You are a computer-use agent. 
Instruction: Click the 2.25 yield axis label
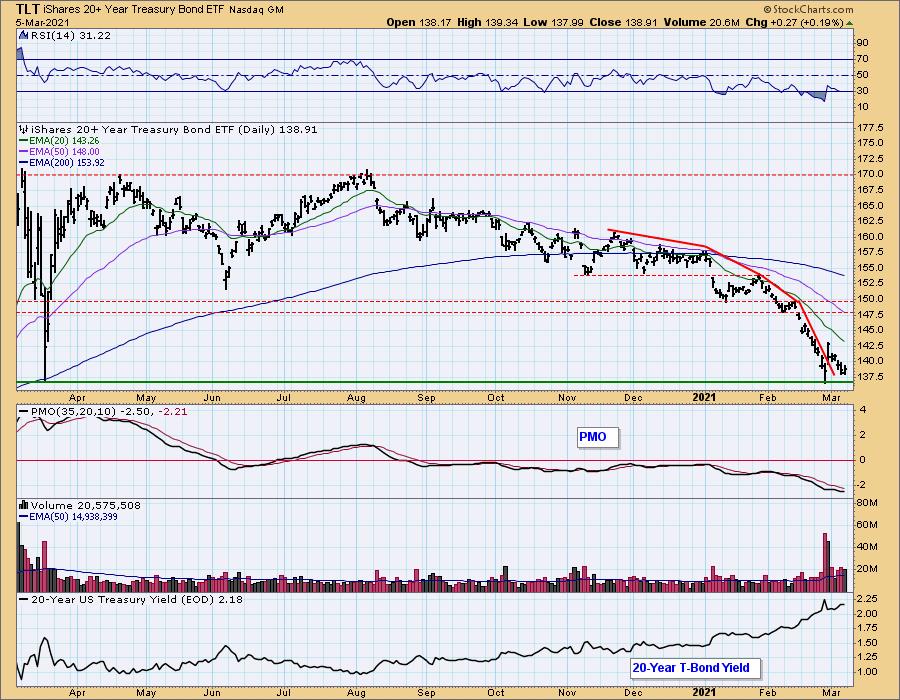[x=867, y=598]
